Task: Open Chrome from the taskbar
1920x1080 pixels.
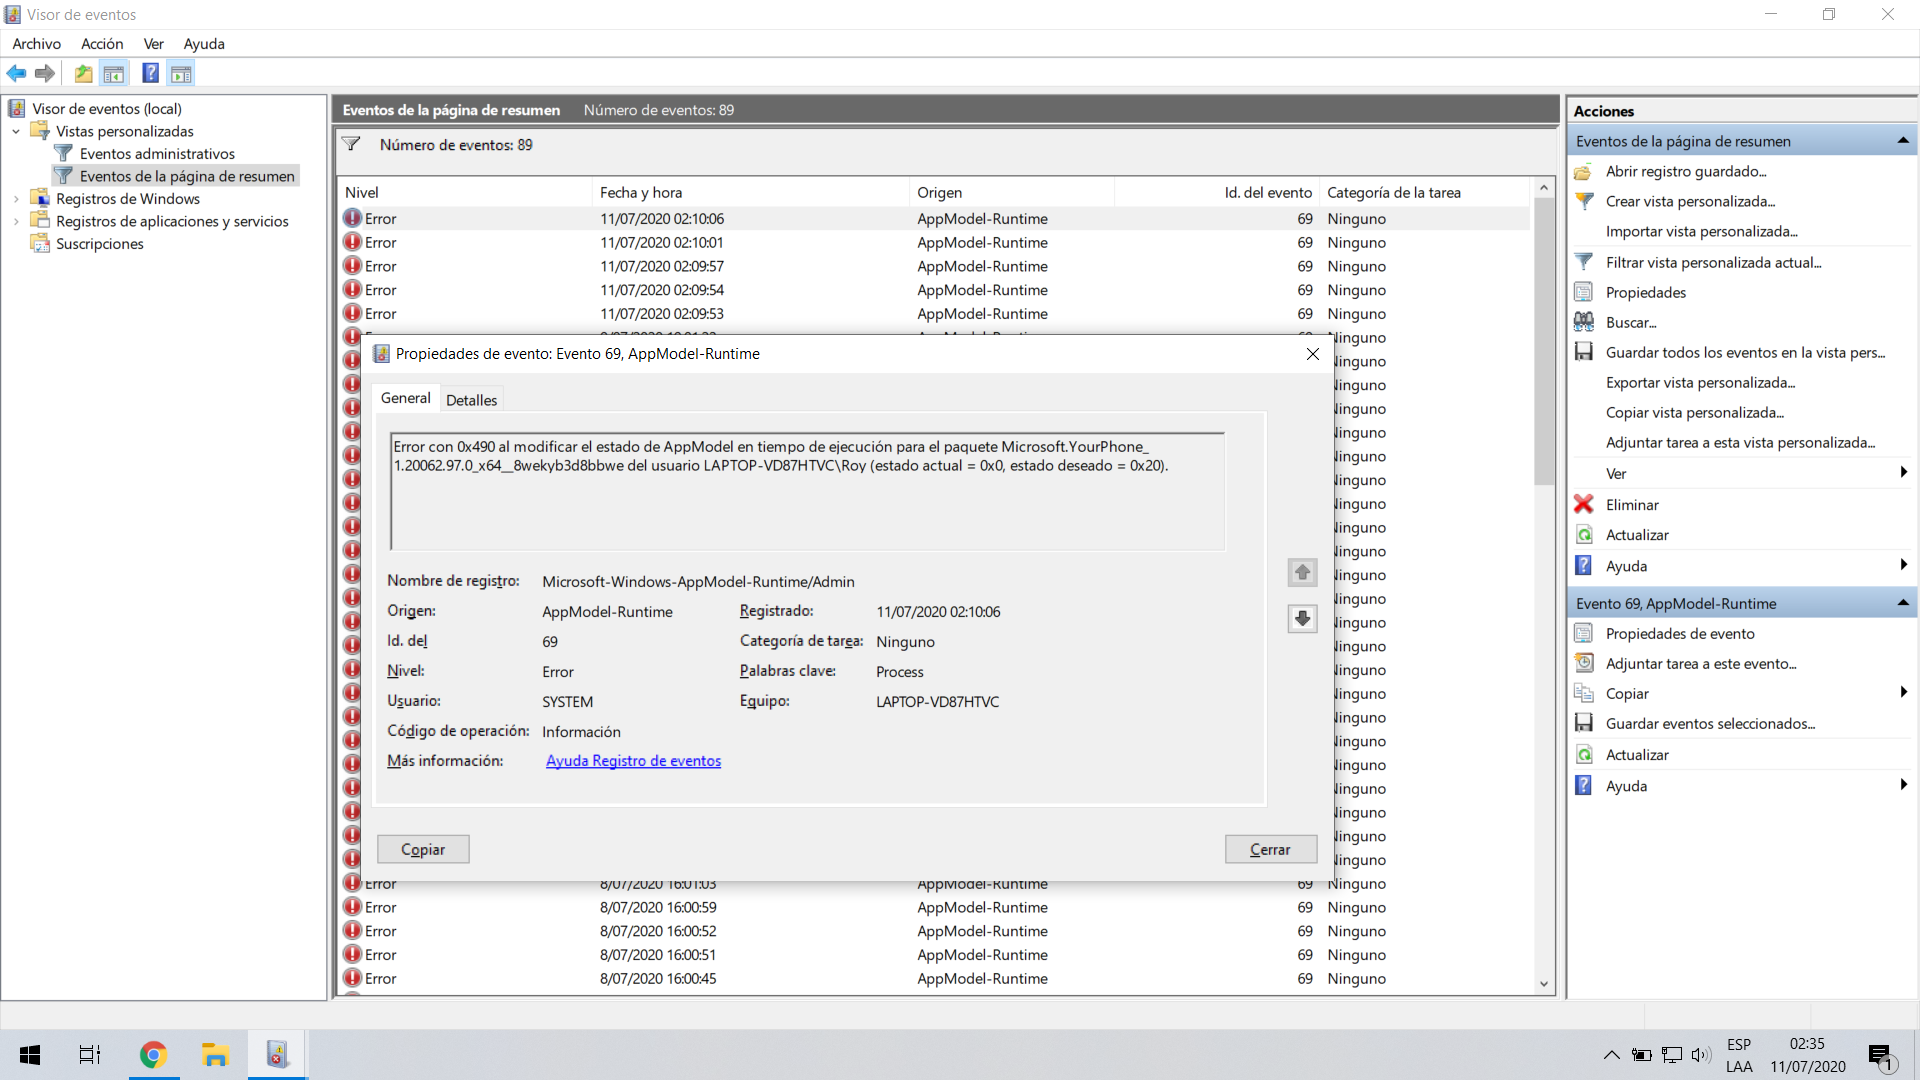Action: (153, 1055)
